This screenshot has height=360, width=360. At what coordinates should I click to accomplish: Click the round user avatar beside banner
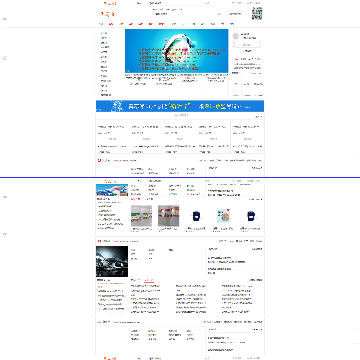pyautogui.click(x=236, y=36)
